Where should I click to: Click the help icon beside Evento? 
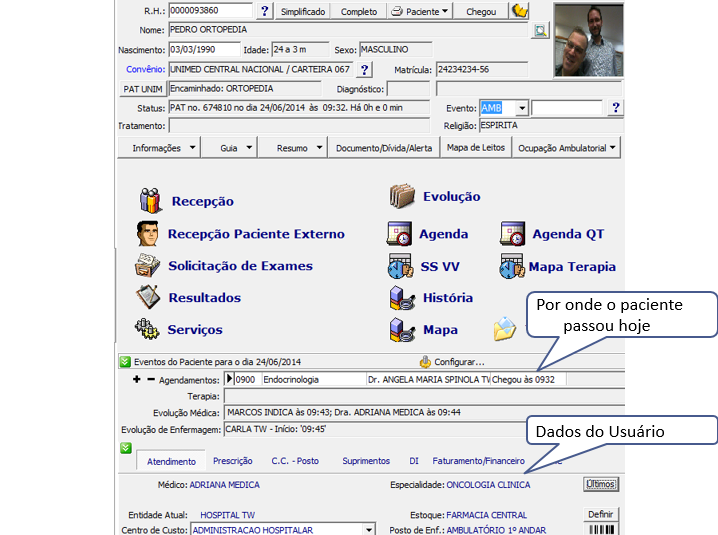click(615, 108)
